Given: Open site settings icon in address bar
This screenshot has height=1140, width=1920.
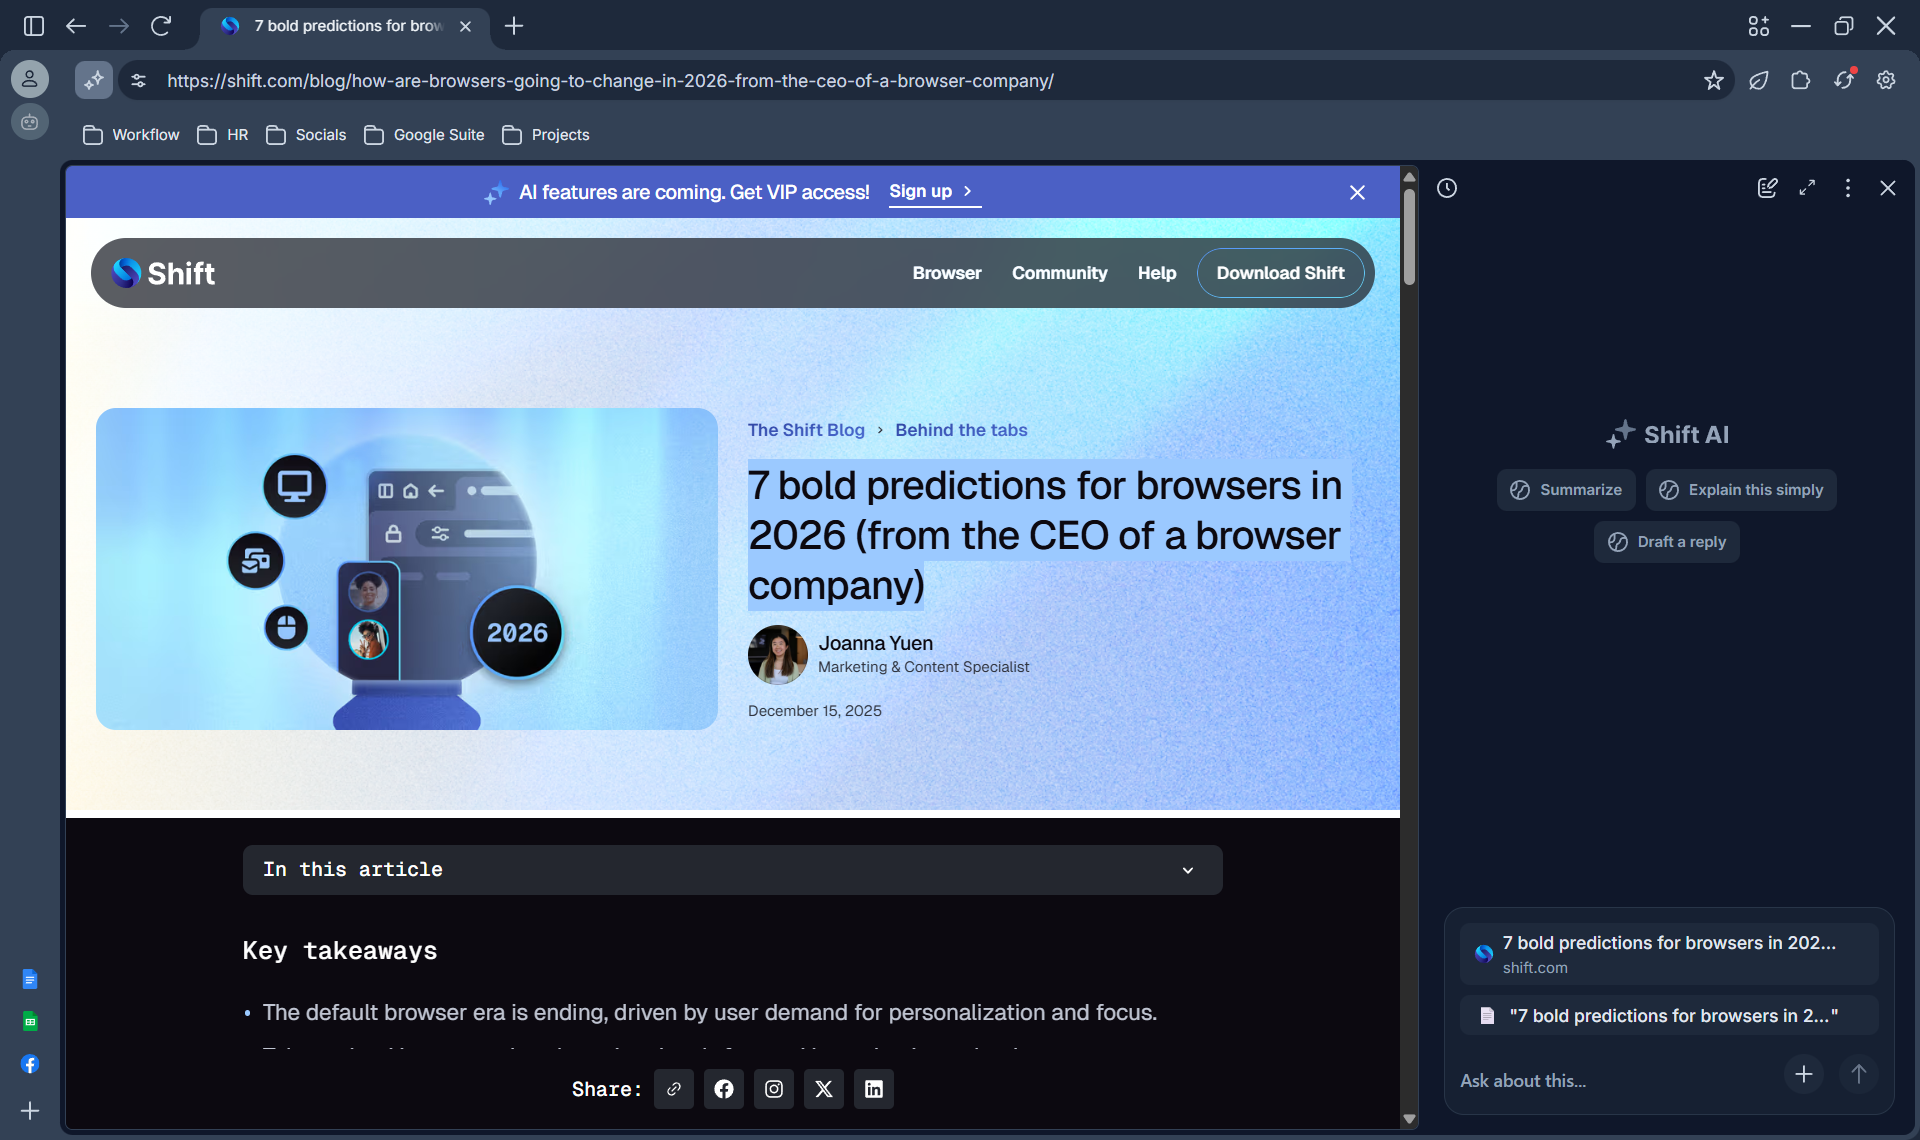Looking at the screenshot, I should [x=139, y=81].
